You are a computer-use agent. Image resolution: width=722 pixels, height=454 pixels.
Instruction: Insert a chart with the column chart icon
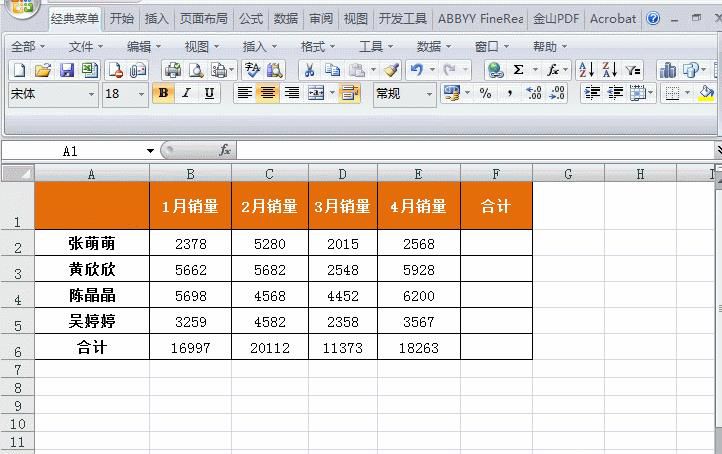click(668, 70)
